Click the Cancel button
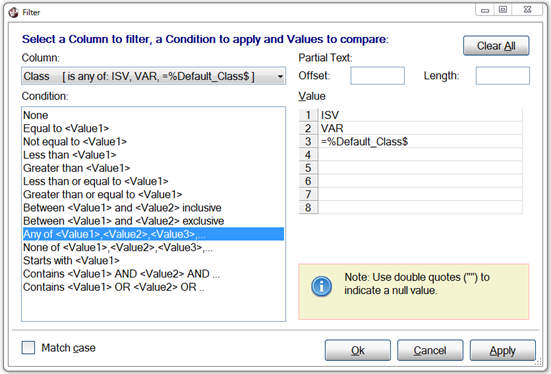 [x=430, y=350]
